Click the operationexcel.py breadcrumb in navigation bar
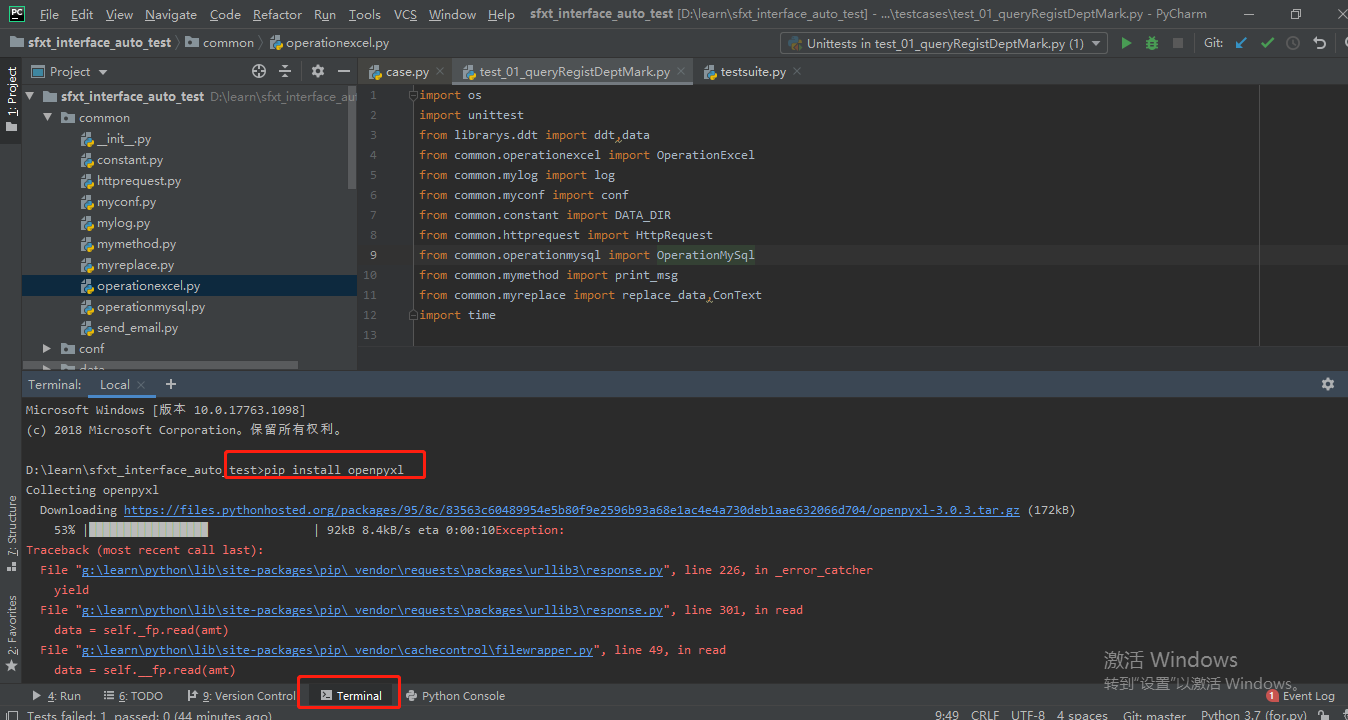 click(x=330, y=43)
